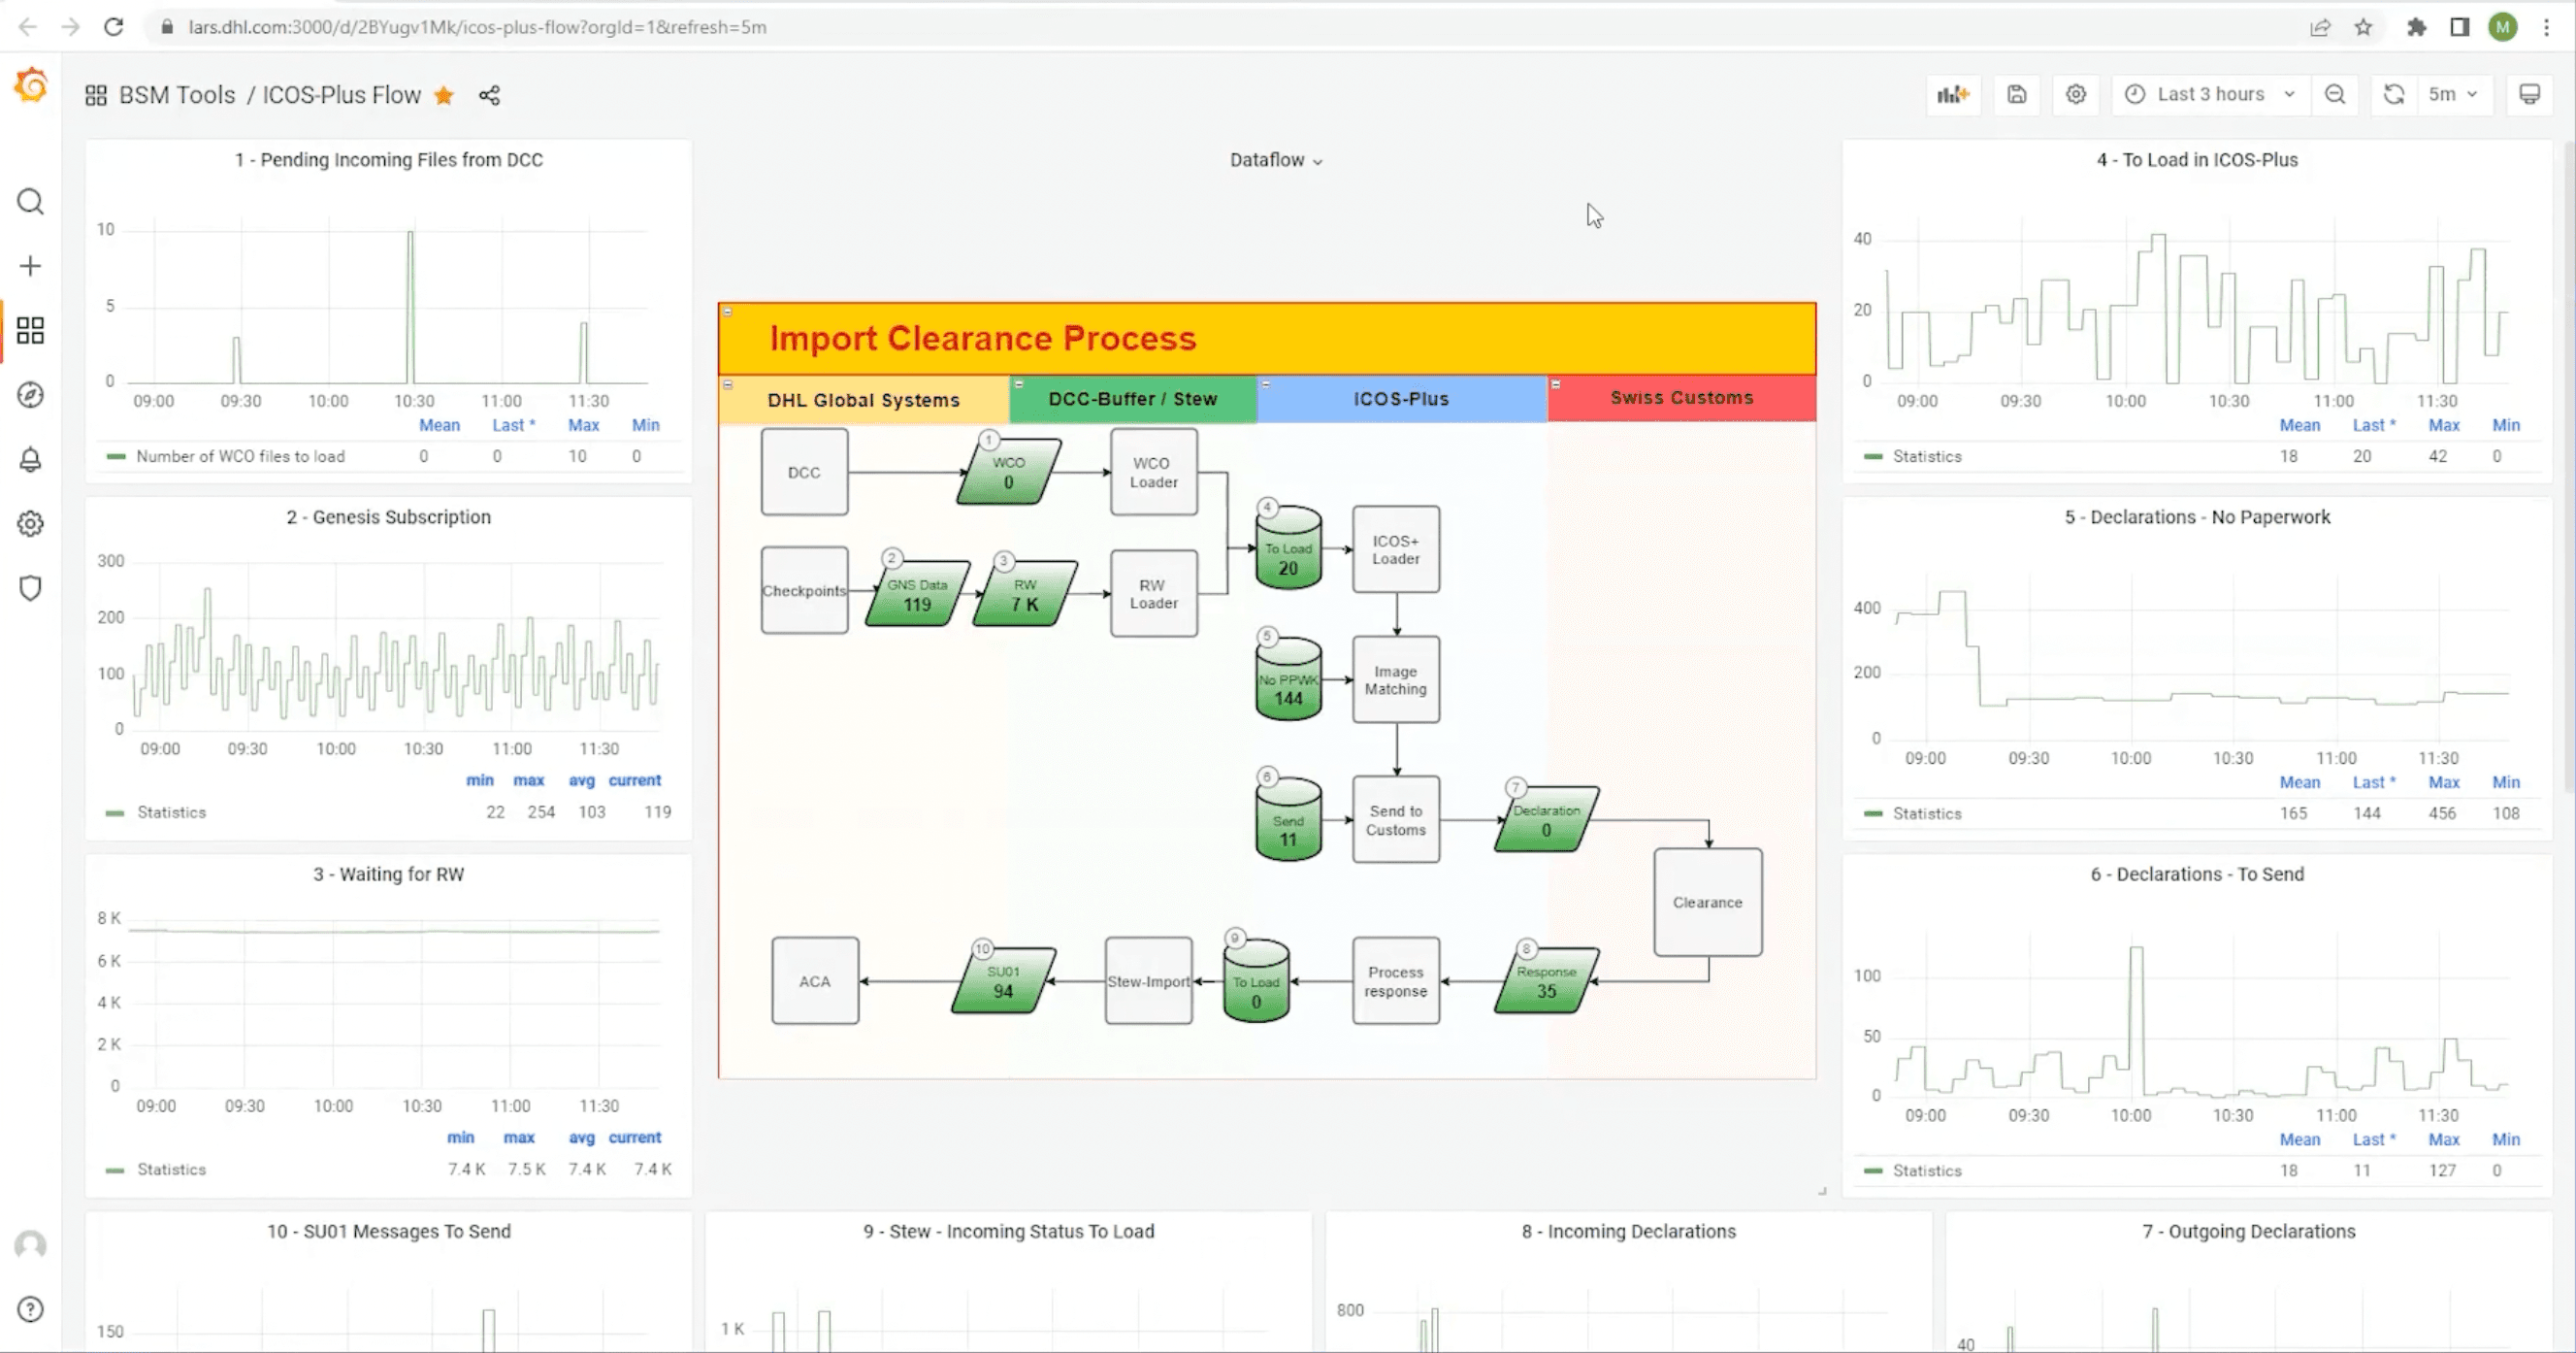Open Server Admin shield icon

[x=31, y=588]
